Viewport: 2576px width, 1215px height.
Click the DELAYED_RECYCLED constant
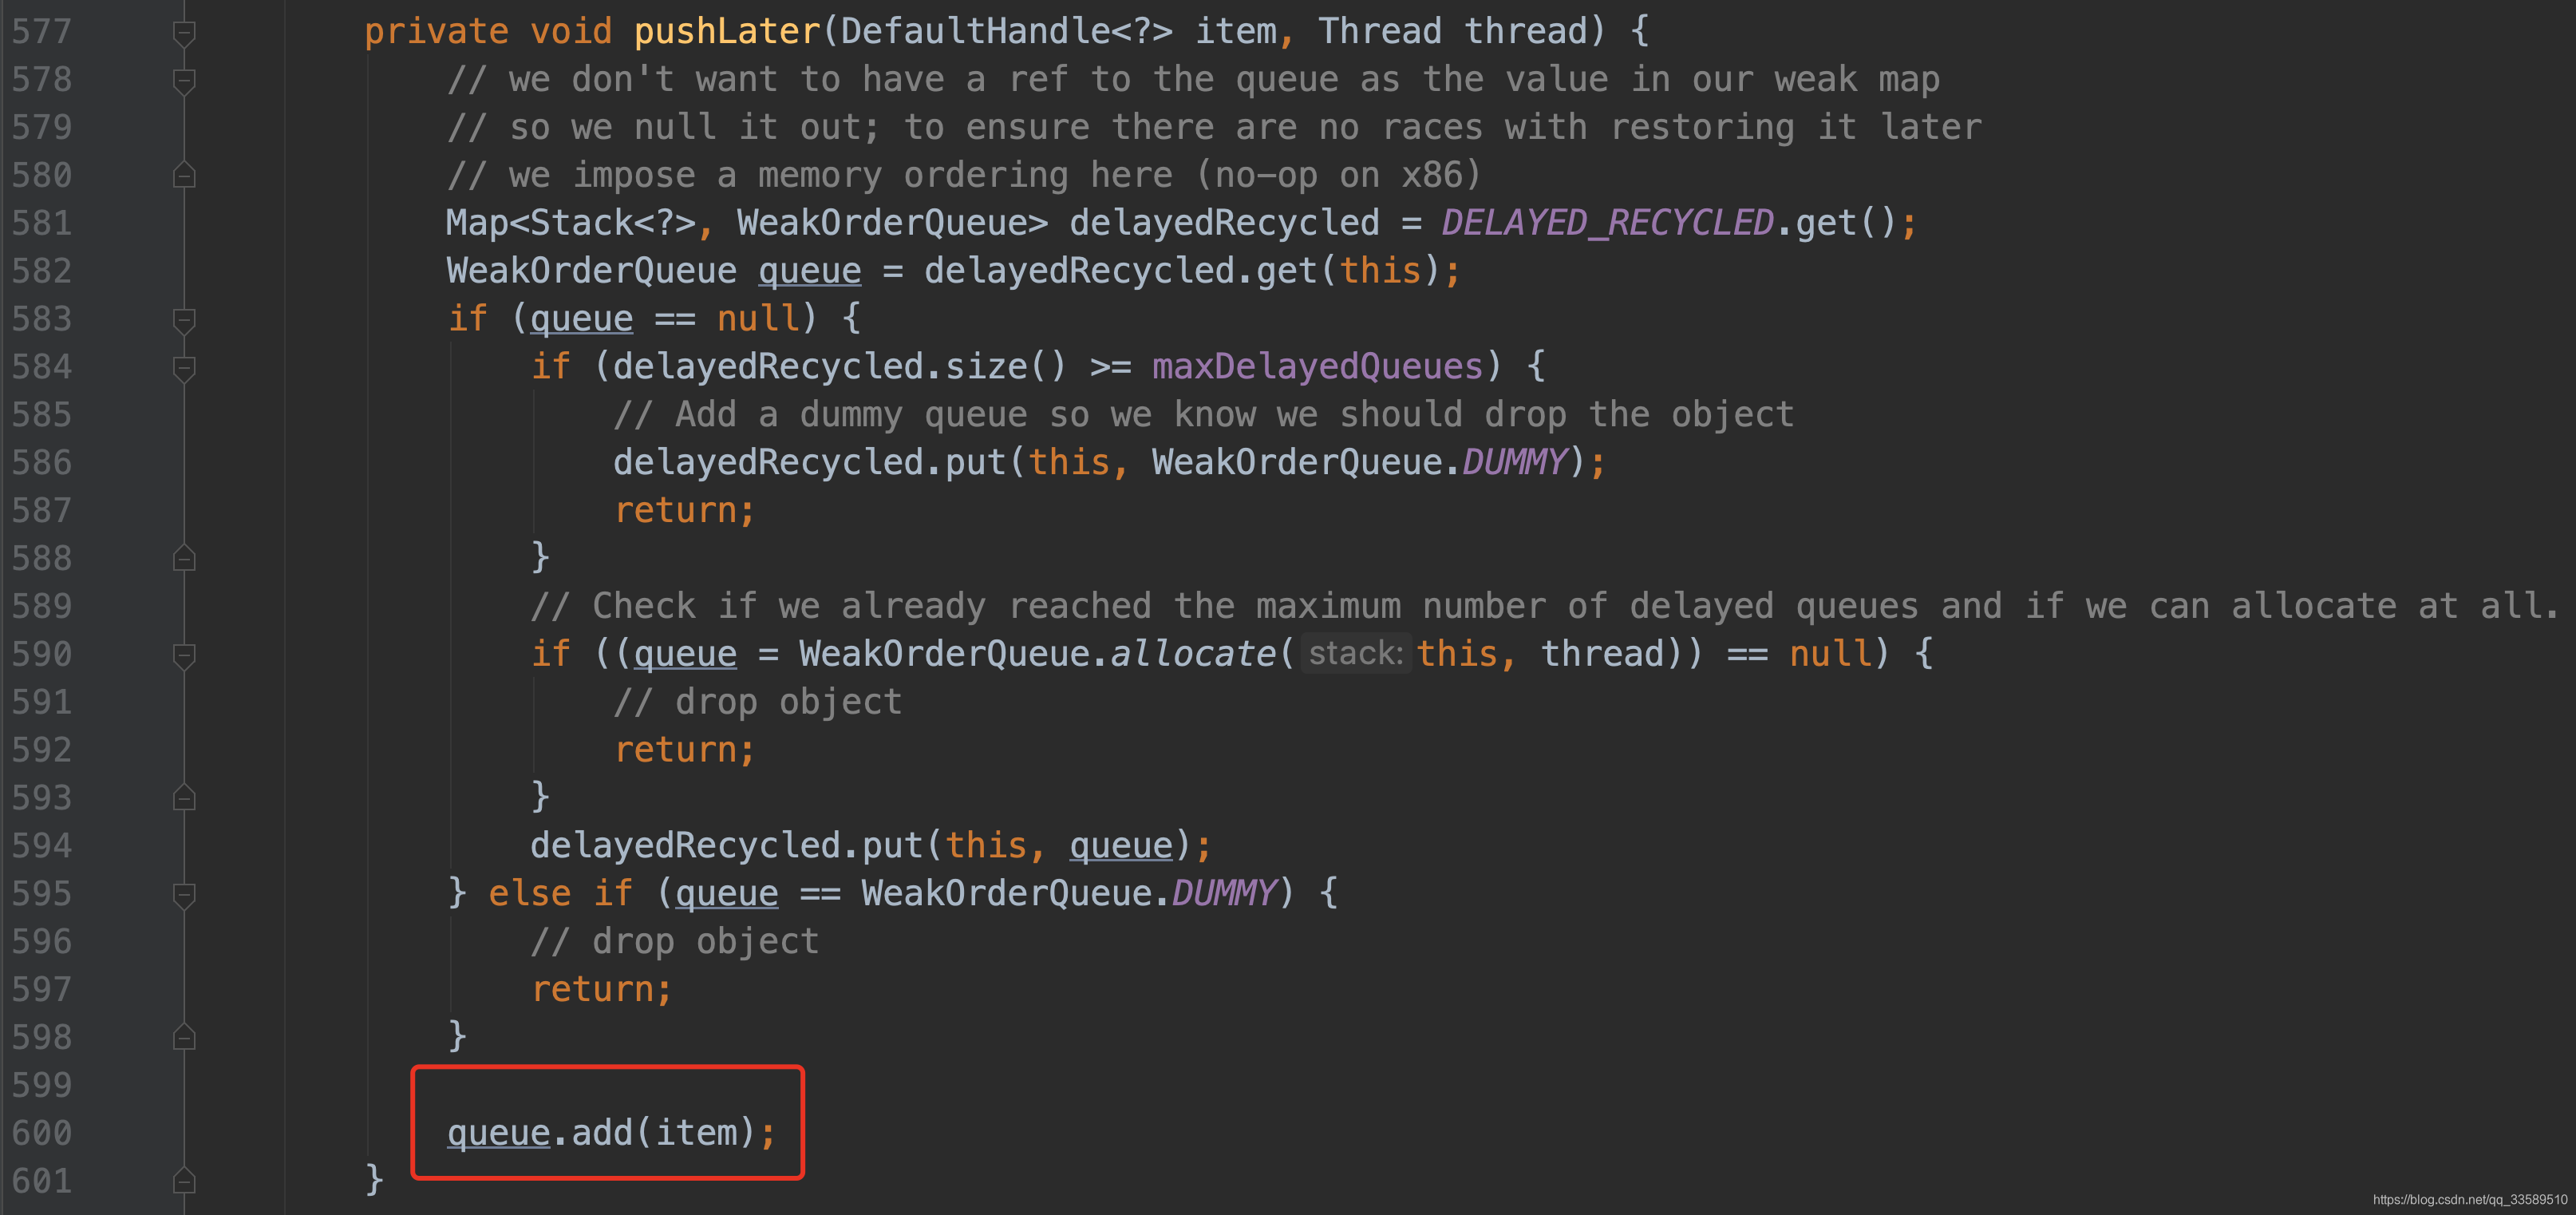tap(1607, 223)
